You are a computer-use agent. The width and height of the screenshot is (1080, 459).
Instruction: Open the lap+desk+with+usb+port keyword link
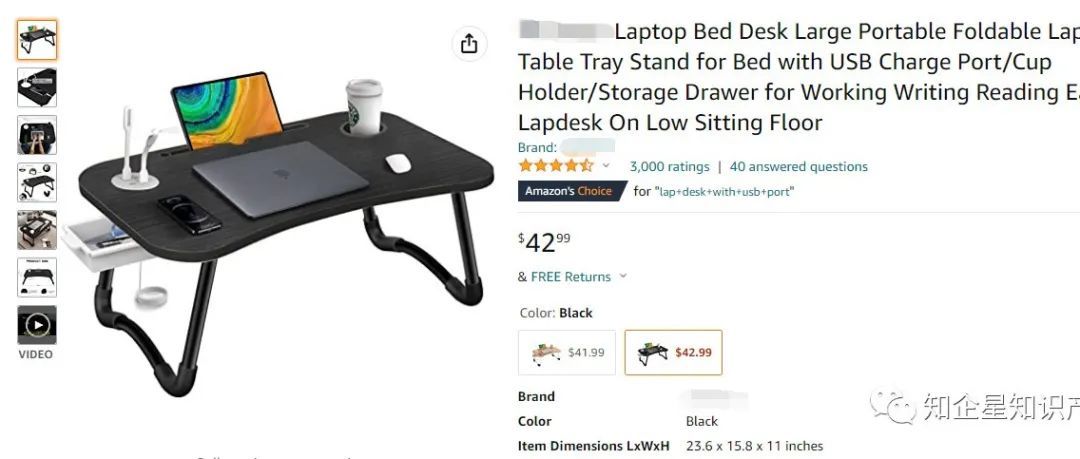(724, 192)
